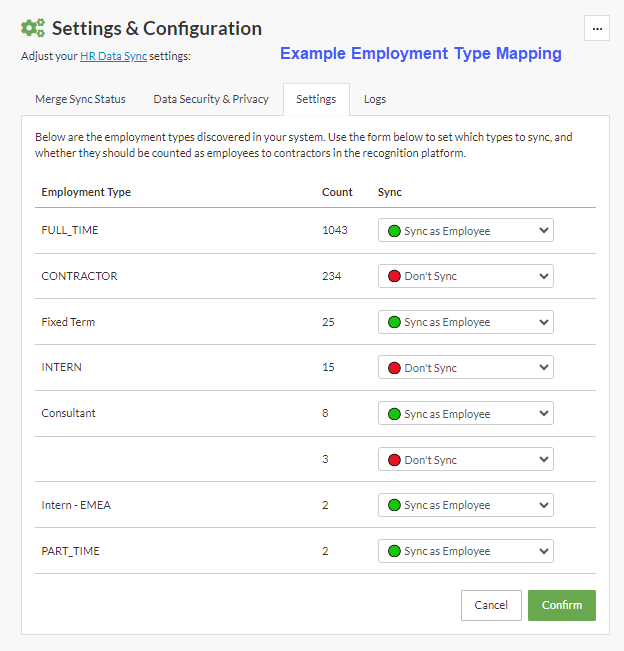The height and width of the screenshot is (651, 624).
Task: Open the INTERN sync dropdown
Action: pos(465,368)
